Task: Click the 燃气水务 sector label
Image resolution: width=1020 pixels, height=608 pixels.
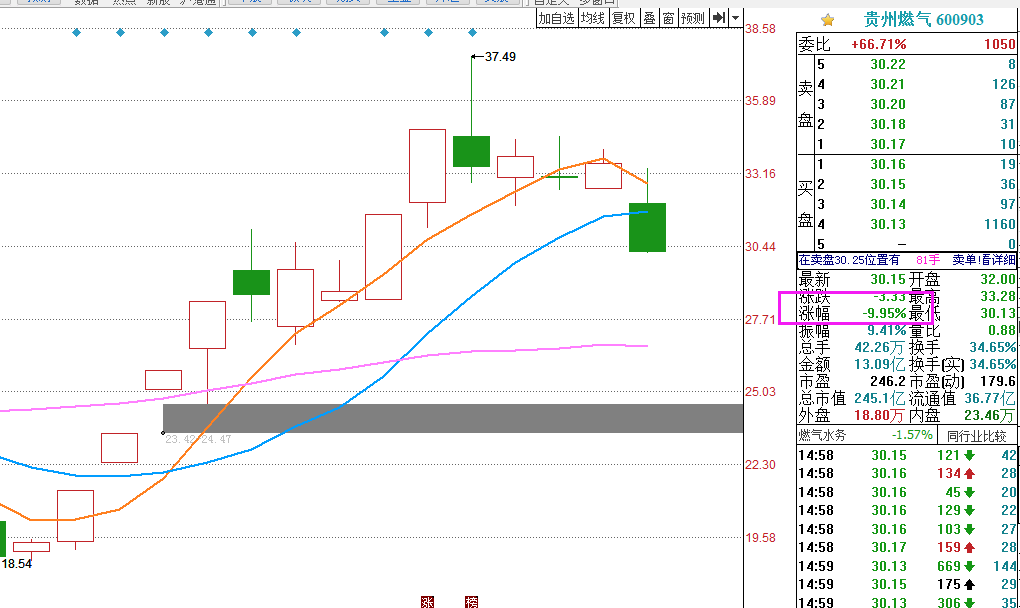Action: (x=822, y=435)
